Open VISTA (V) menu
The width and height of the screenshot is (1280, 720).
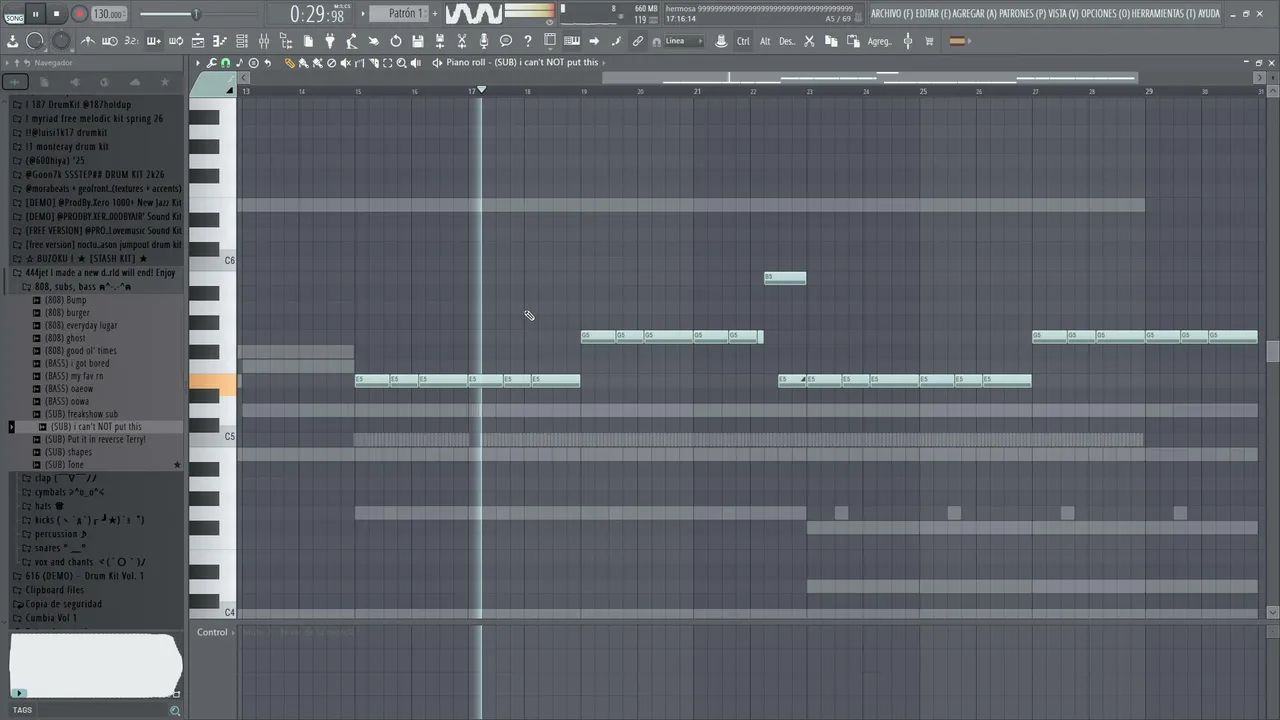[x=1062, y=14]
